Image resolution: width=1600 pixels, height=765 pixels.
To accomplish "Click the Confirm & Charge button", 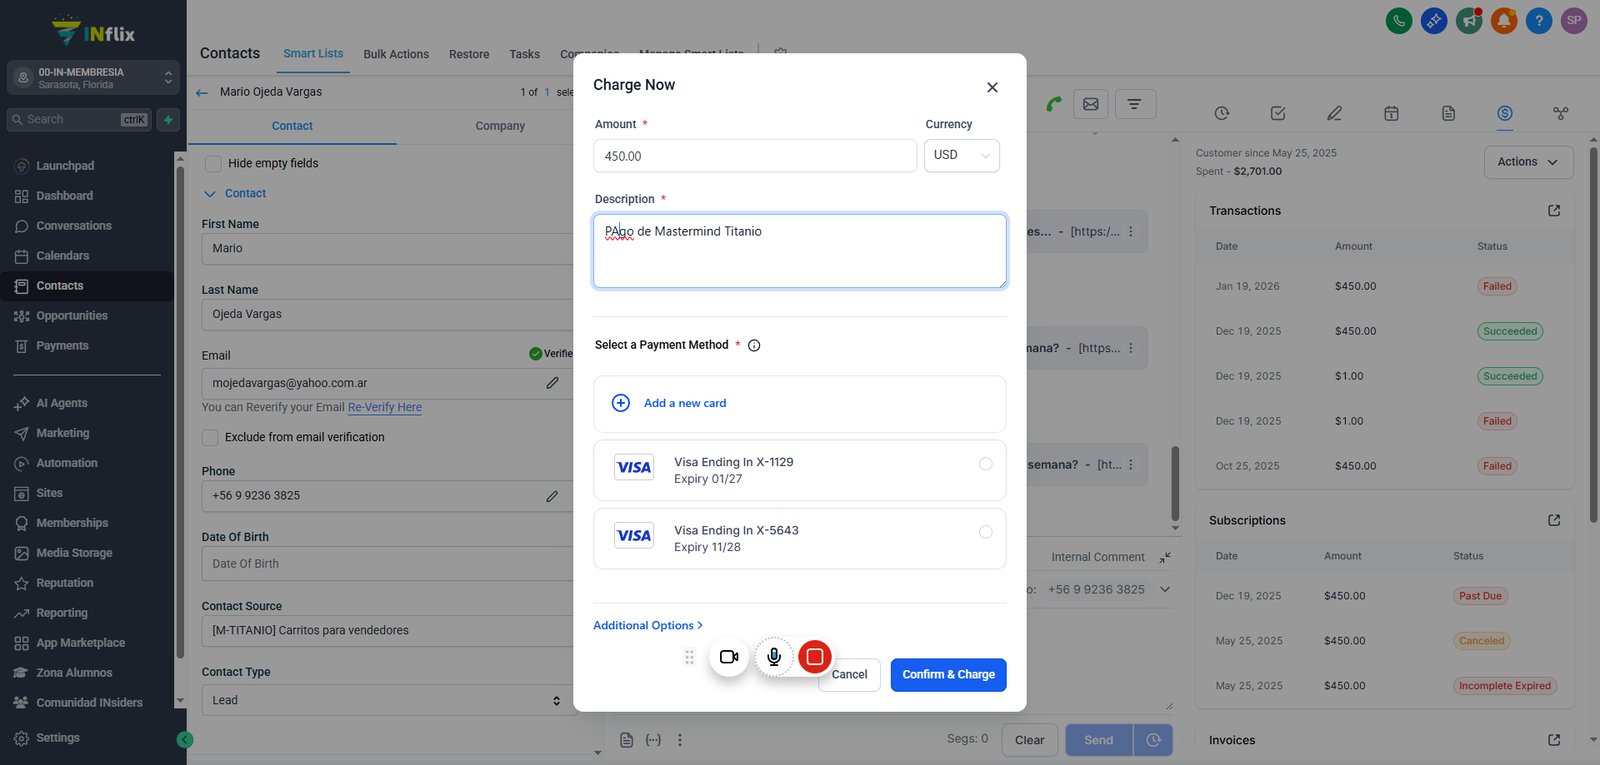I will tap(949, 675).
